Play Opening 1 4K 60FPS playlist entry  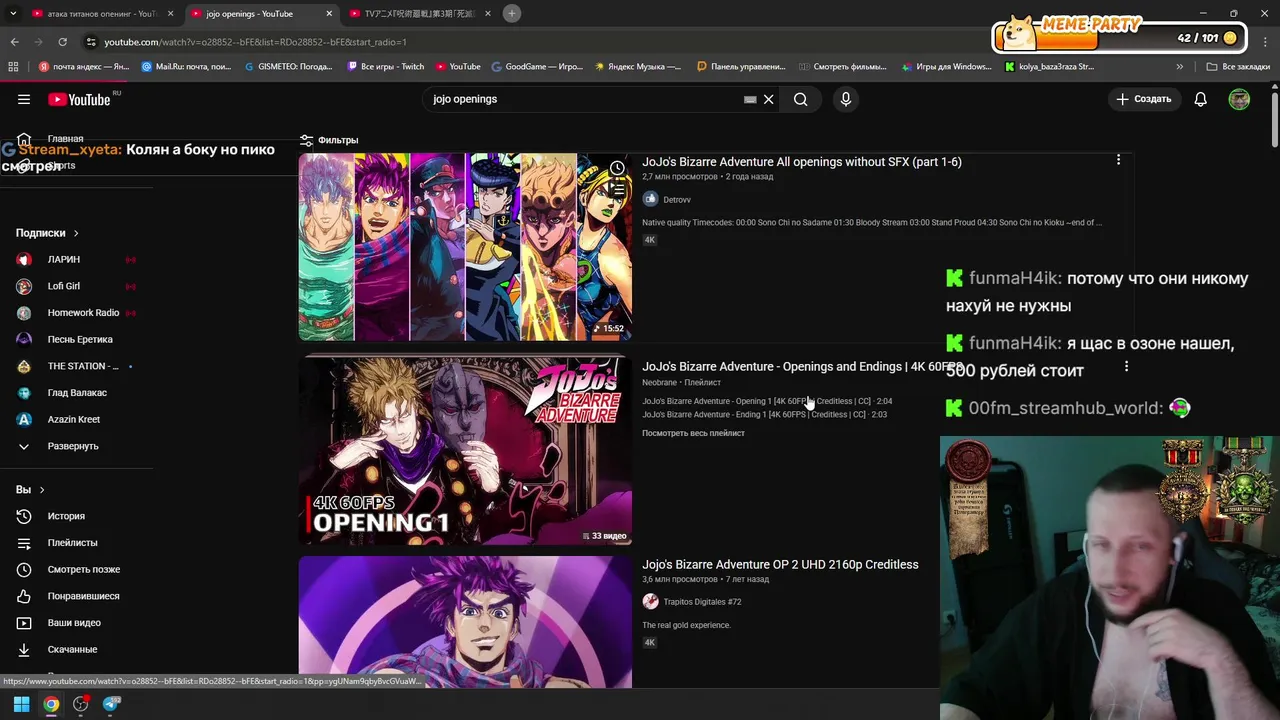point(767,401)
